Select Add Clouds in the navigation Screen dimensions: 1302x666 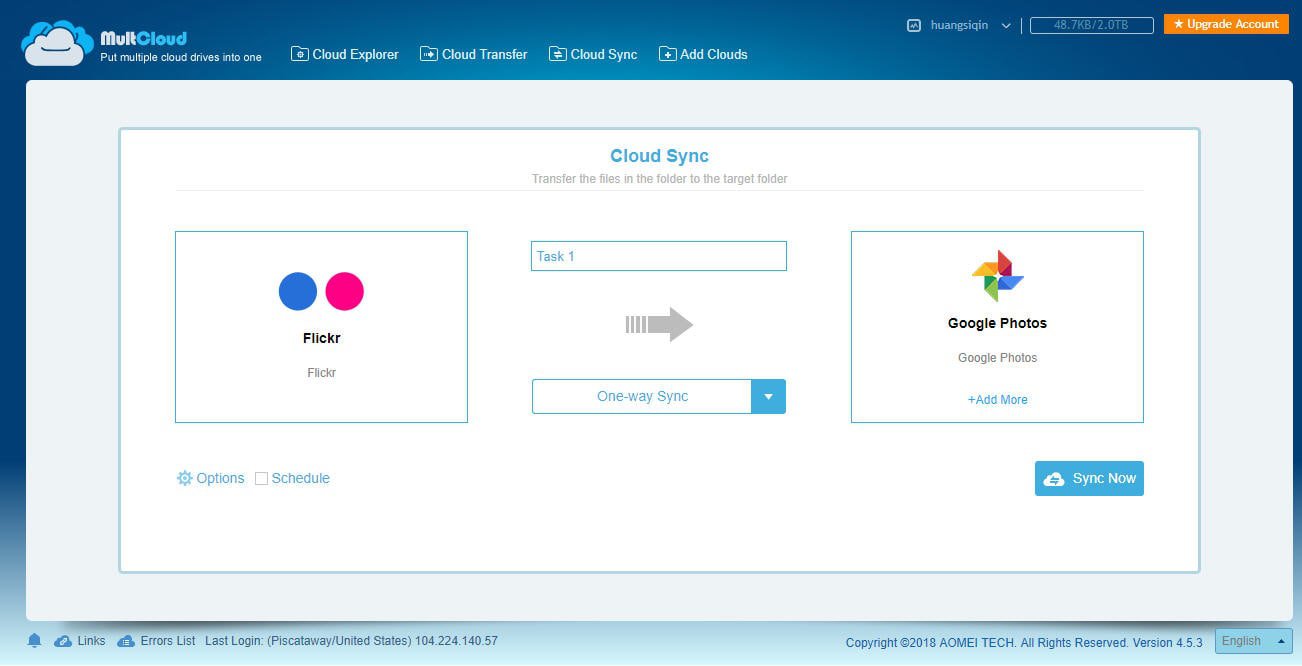[703, 54]
